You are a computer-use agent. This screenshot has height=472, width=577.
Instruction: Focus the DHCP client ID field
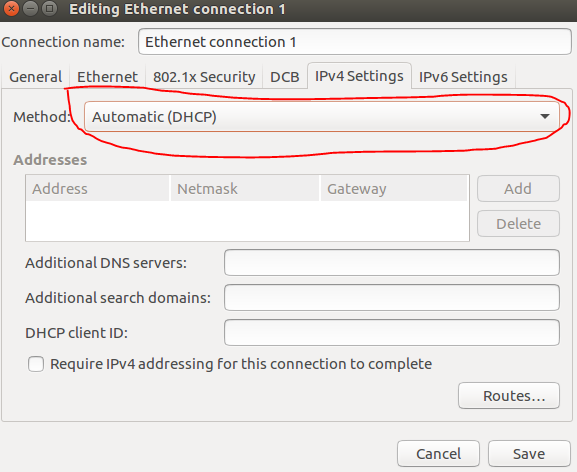pyautogui.click(x=392, y=333)
